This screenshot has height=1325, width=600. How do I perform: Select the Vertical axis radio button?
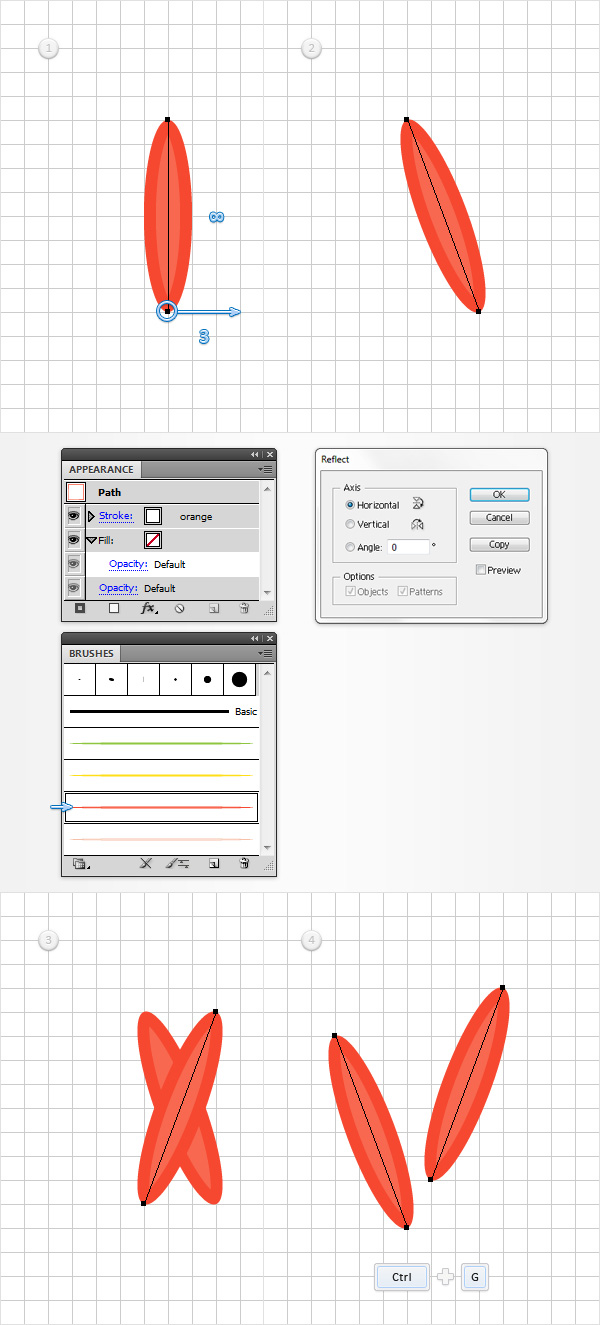tap(350, 524)
